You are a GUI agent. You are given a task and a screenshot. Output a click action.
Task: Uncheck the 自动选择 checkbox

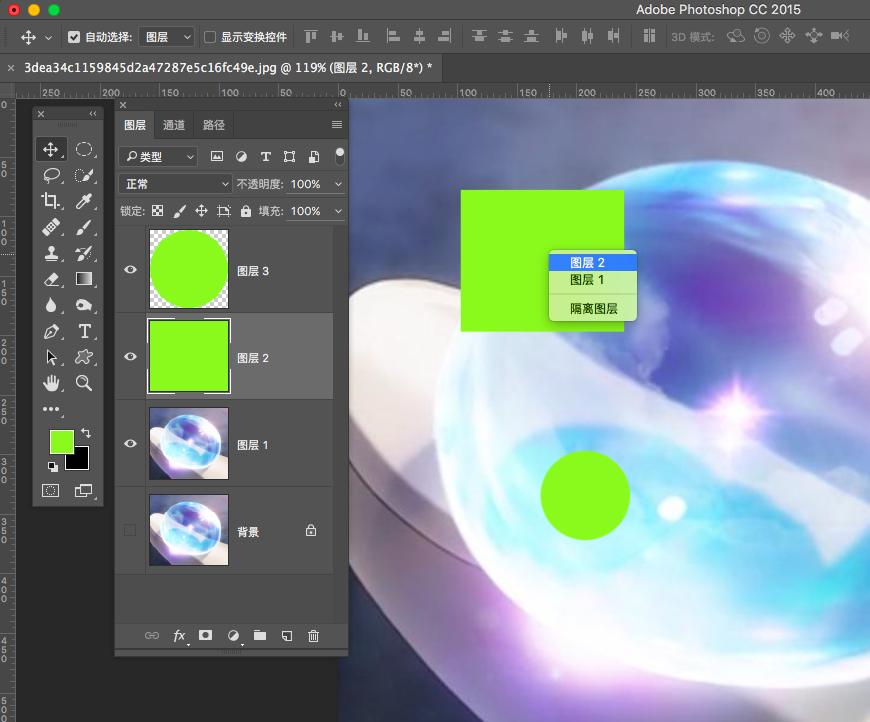74,37
